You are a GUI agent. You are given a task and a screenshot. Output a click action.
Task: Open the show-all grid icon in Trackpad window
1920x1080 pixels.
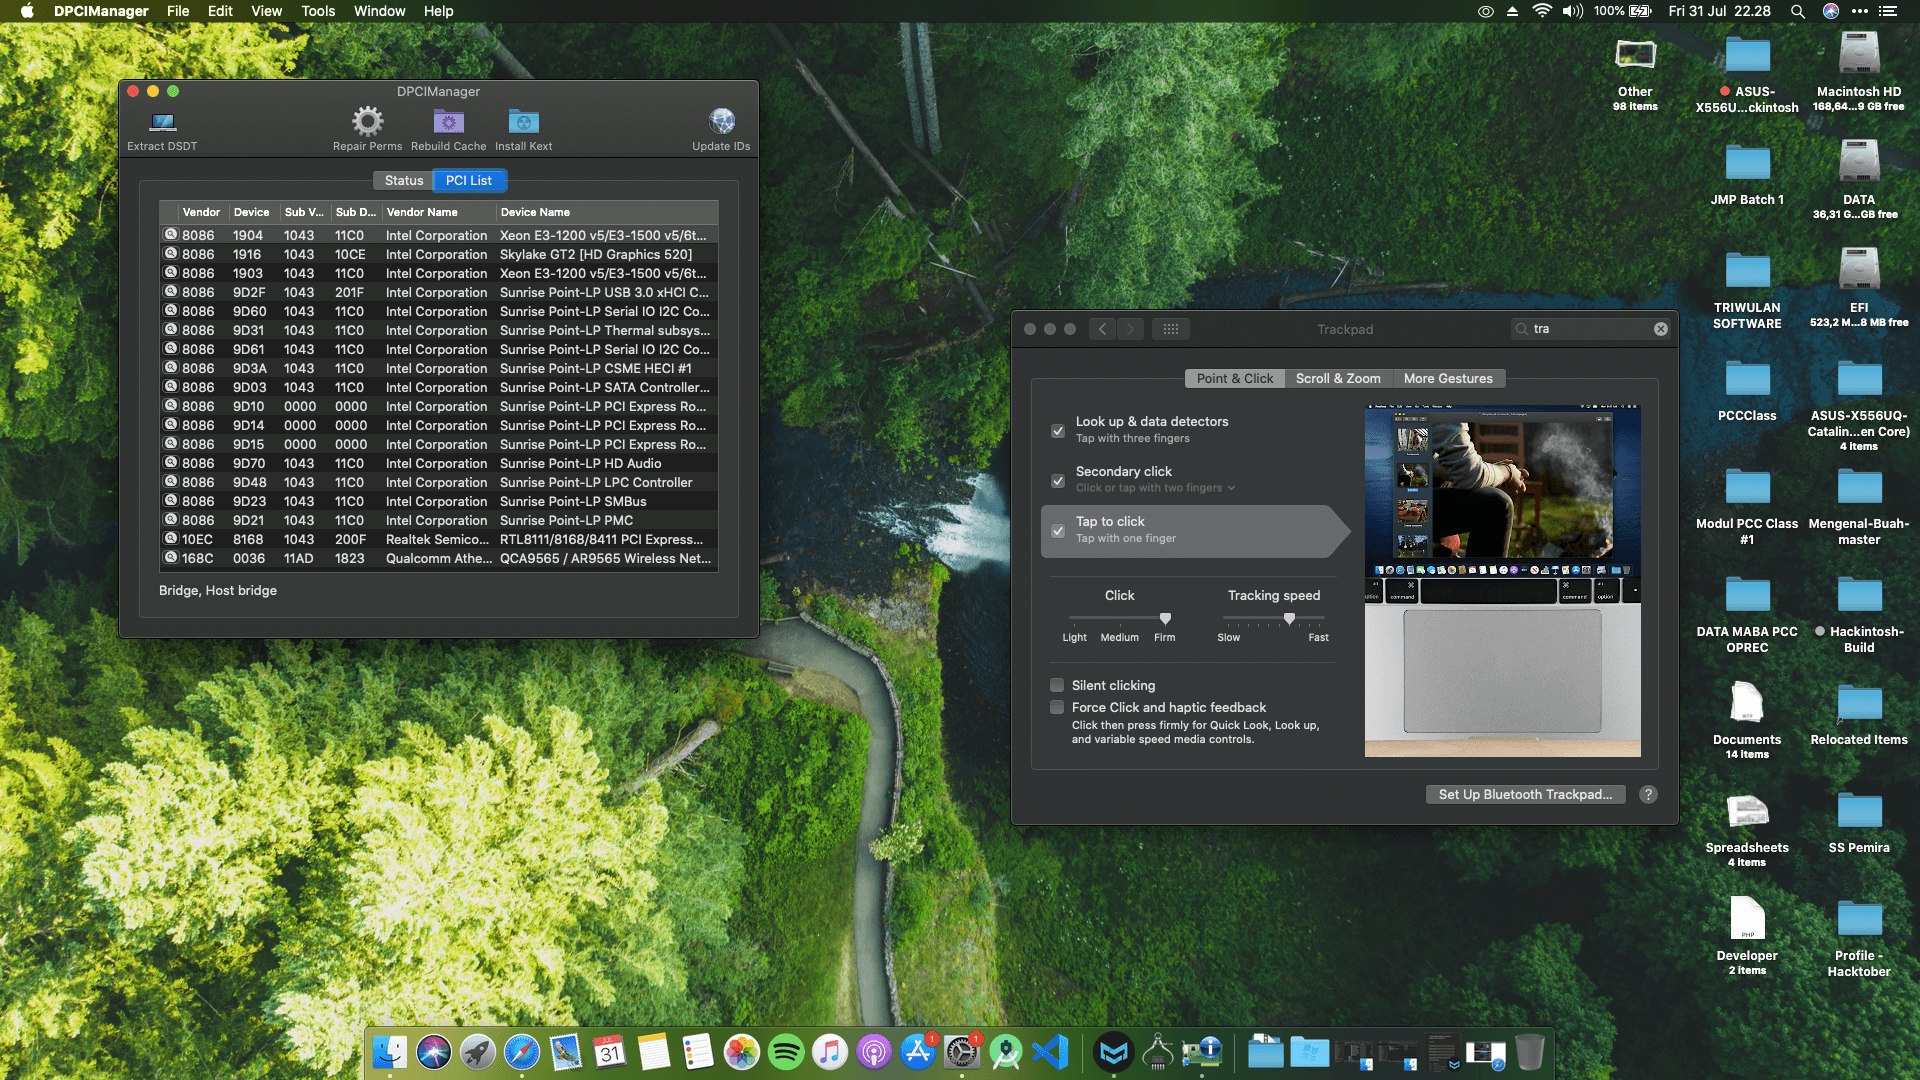click(1170, 329)
